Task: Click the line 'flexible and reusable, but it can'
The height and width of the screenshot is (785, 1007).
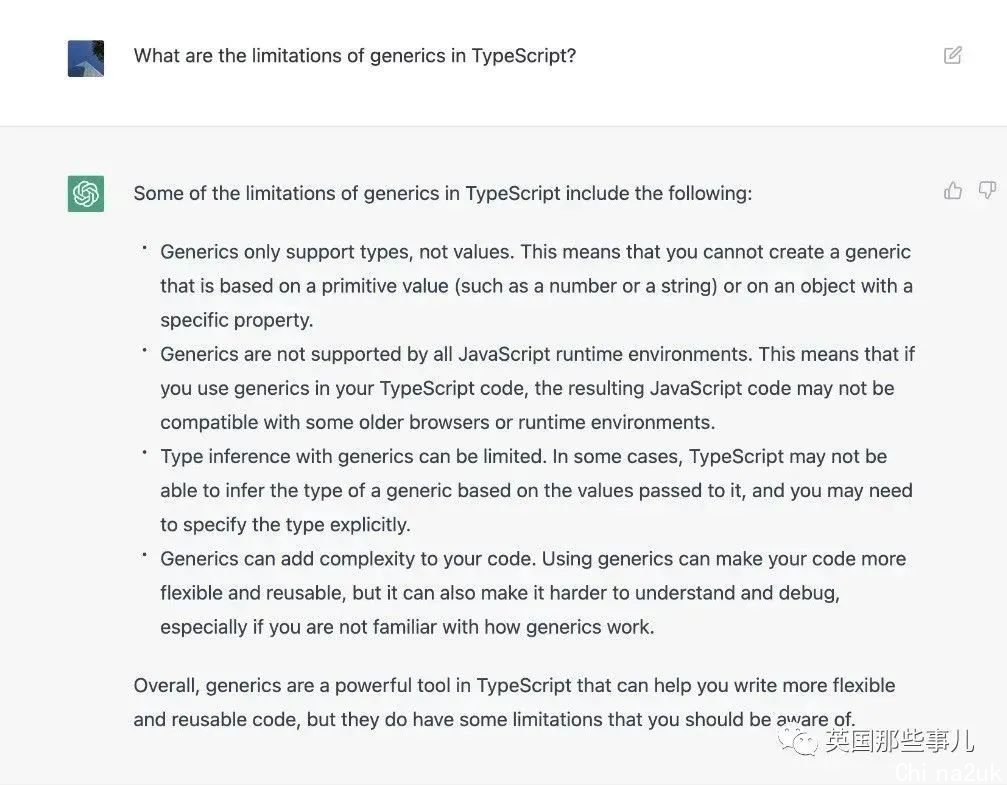Action: coord(500,592)
